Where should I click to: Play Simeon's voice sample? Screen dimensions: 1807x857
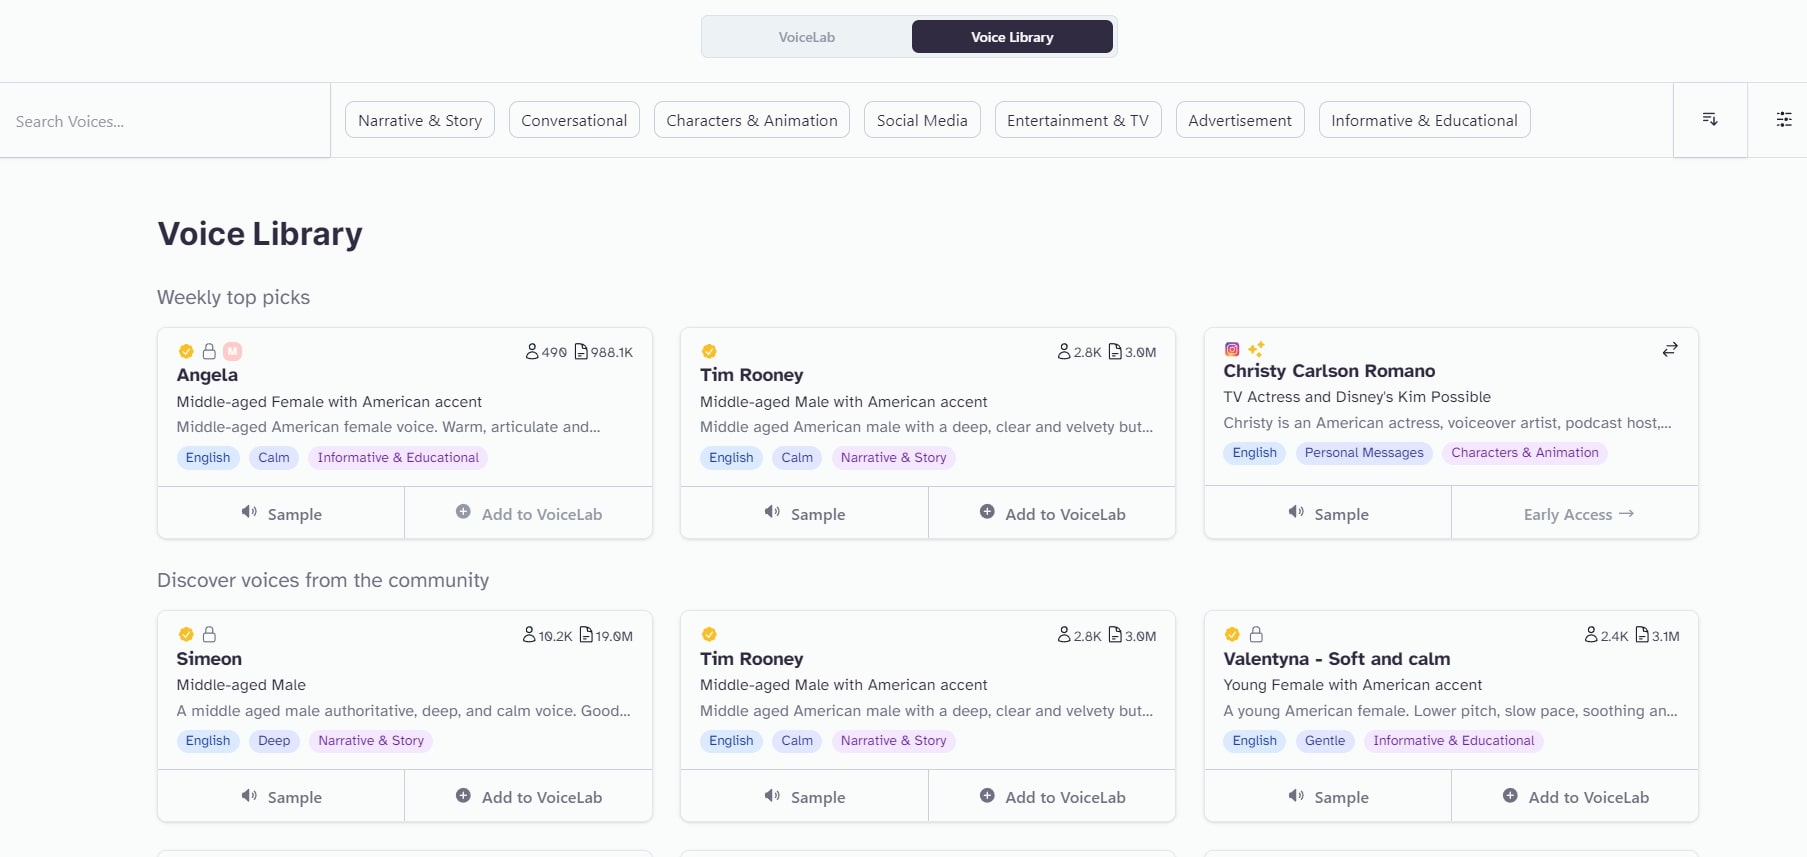[281, 796]
